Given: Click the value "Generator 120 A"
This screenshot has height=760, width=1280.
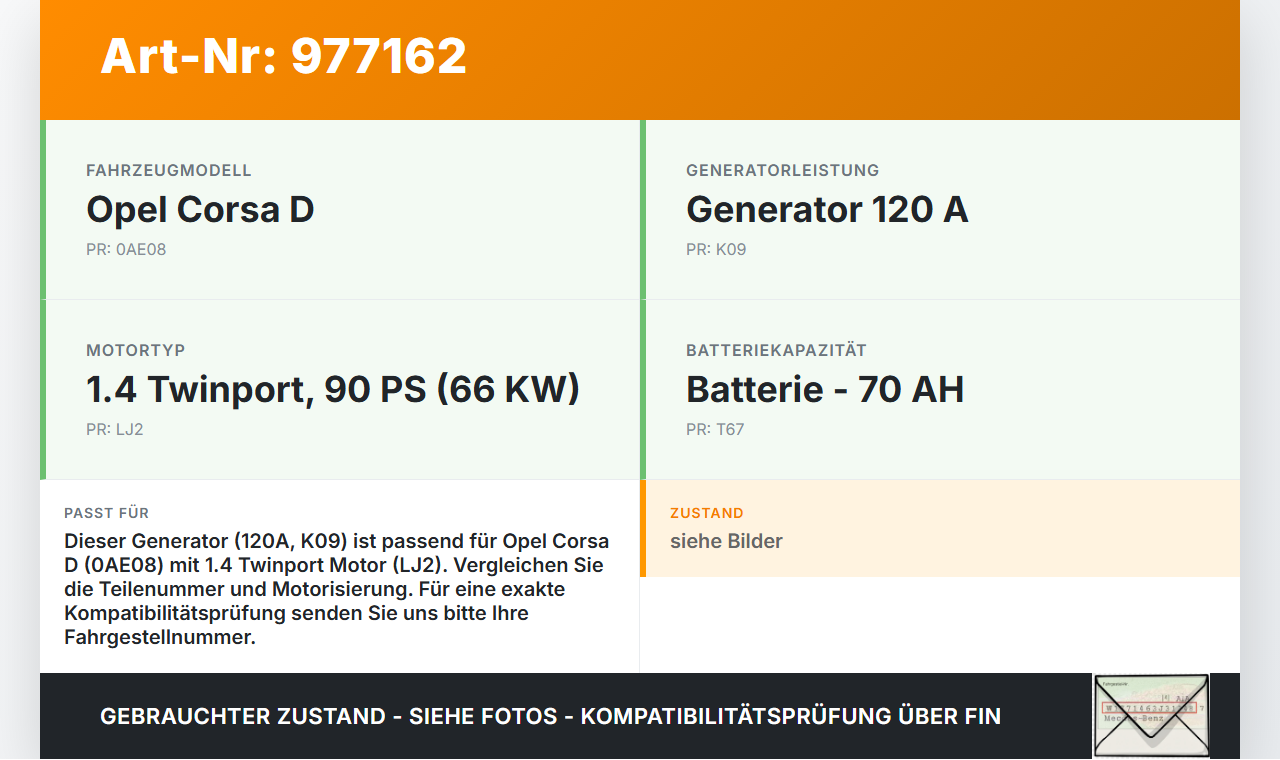Looking at the screenshot, I should 827,209.
